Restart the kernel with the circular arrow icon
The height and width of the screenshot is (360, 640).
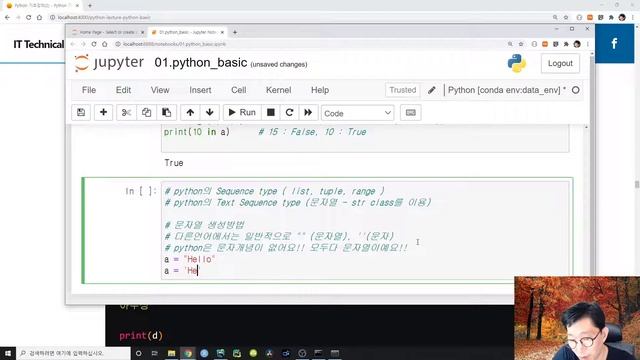pyautogui.click(x=289, y=113)
